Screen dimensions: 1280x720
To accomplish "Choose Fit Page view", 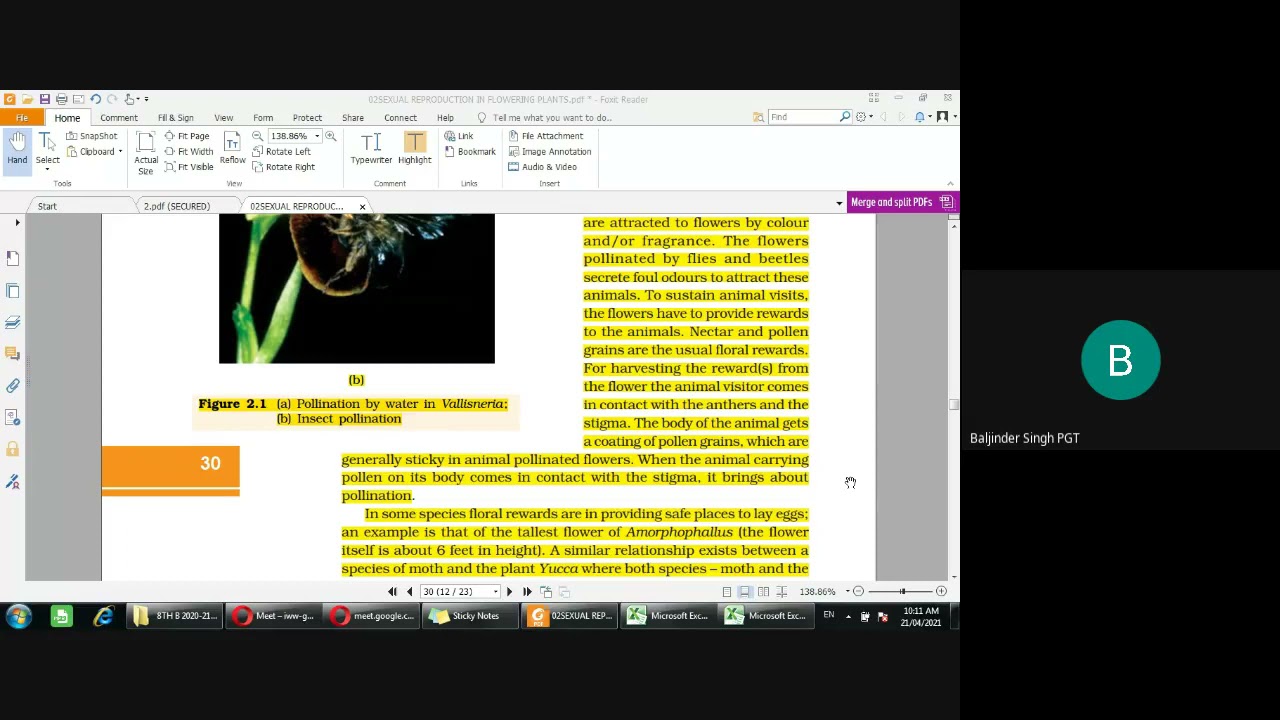I will tap(187, 136).
